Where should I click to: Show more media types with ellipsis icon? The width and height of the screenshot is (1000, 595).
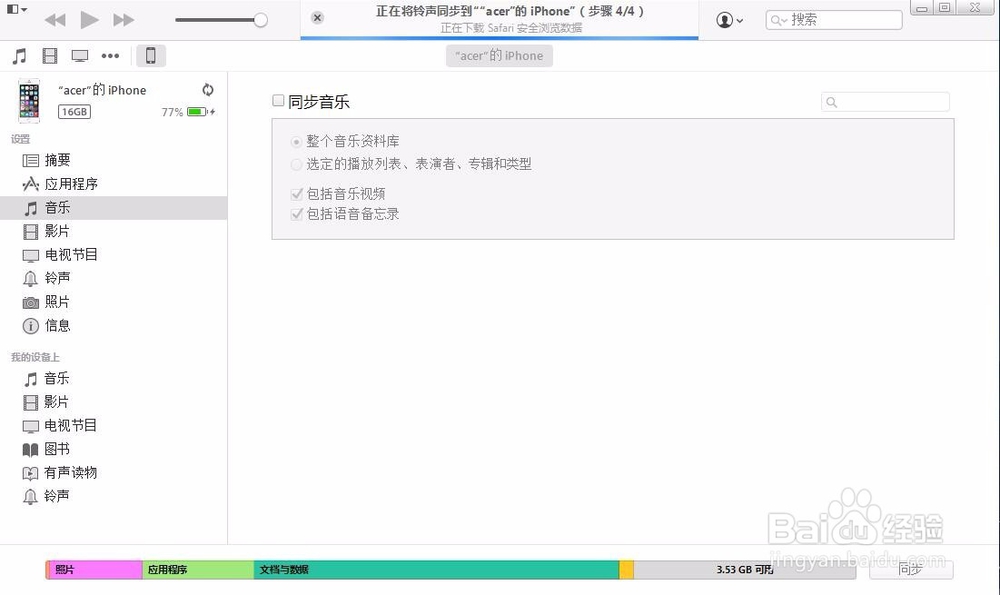(110, 56)
